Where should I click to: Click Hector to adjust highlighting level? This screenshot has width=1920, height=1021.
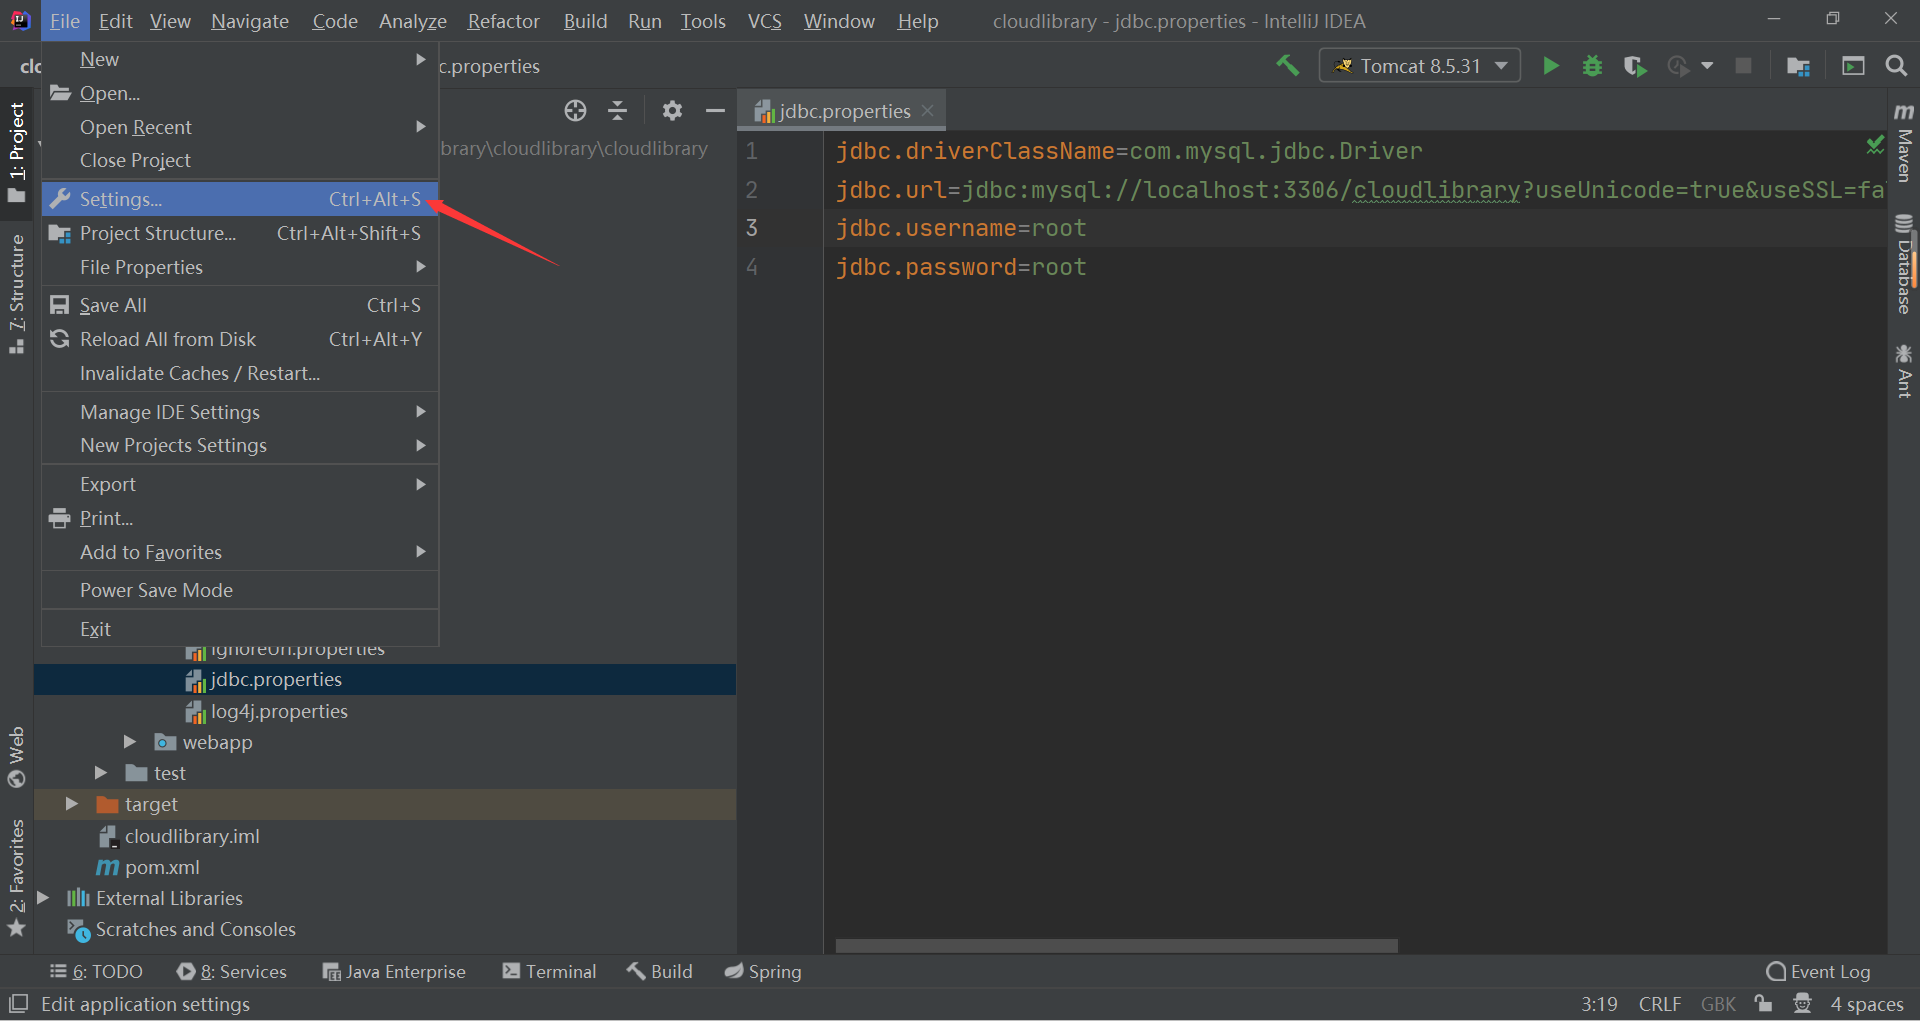[x=1802, y=1003]
